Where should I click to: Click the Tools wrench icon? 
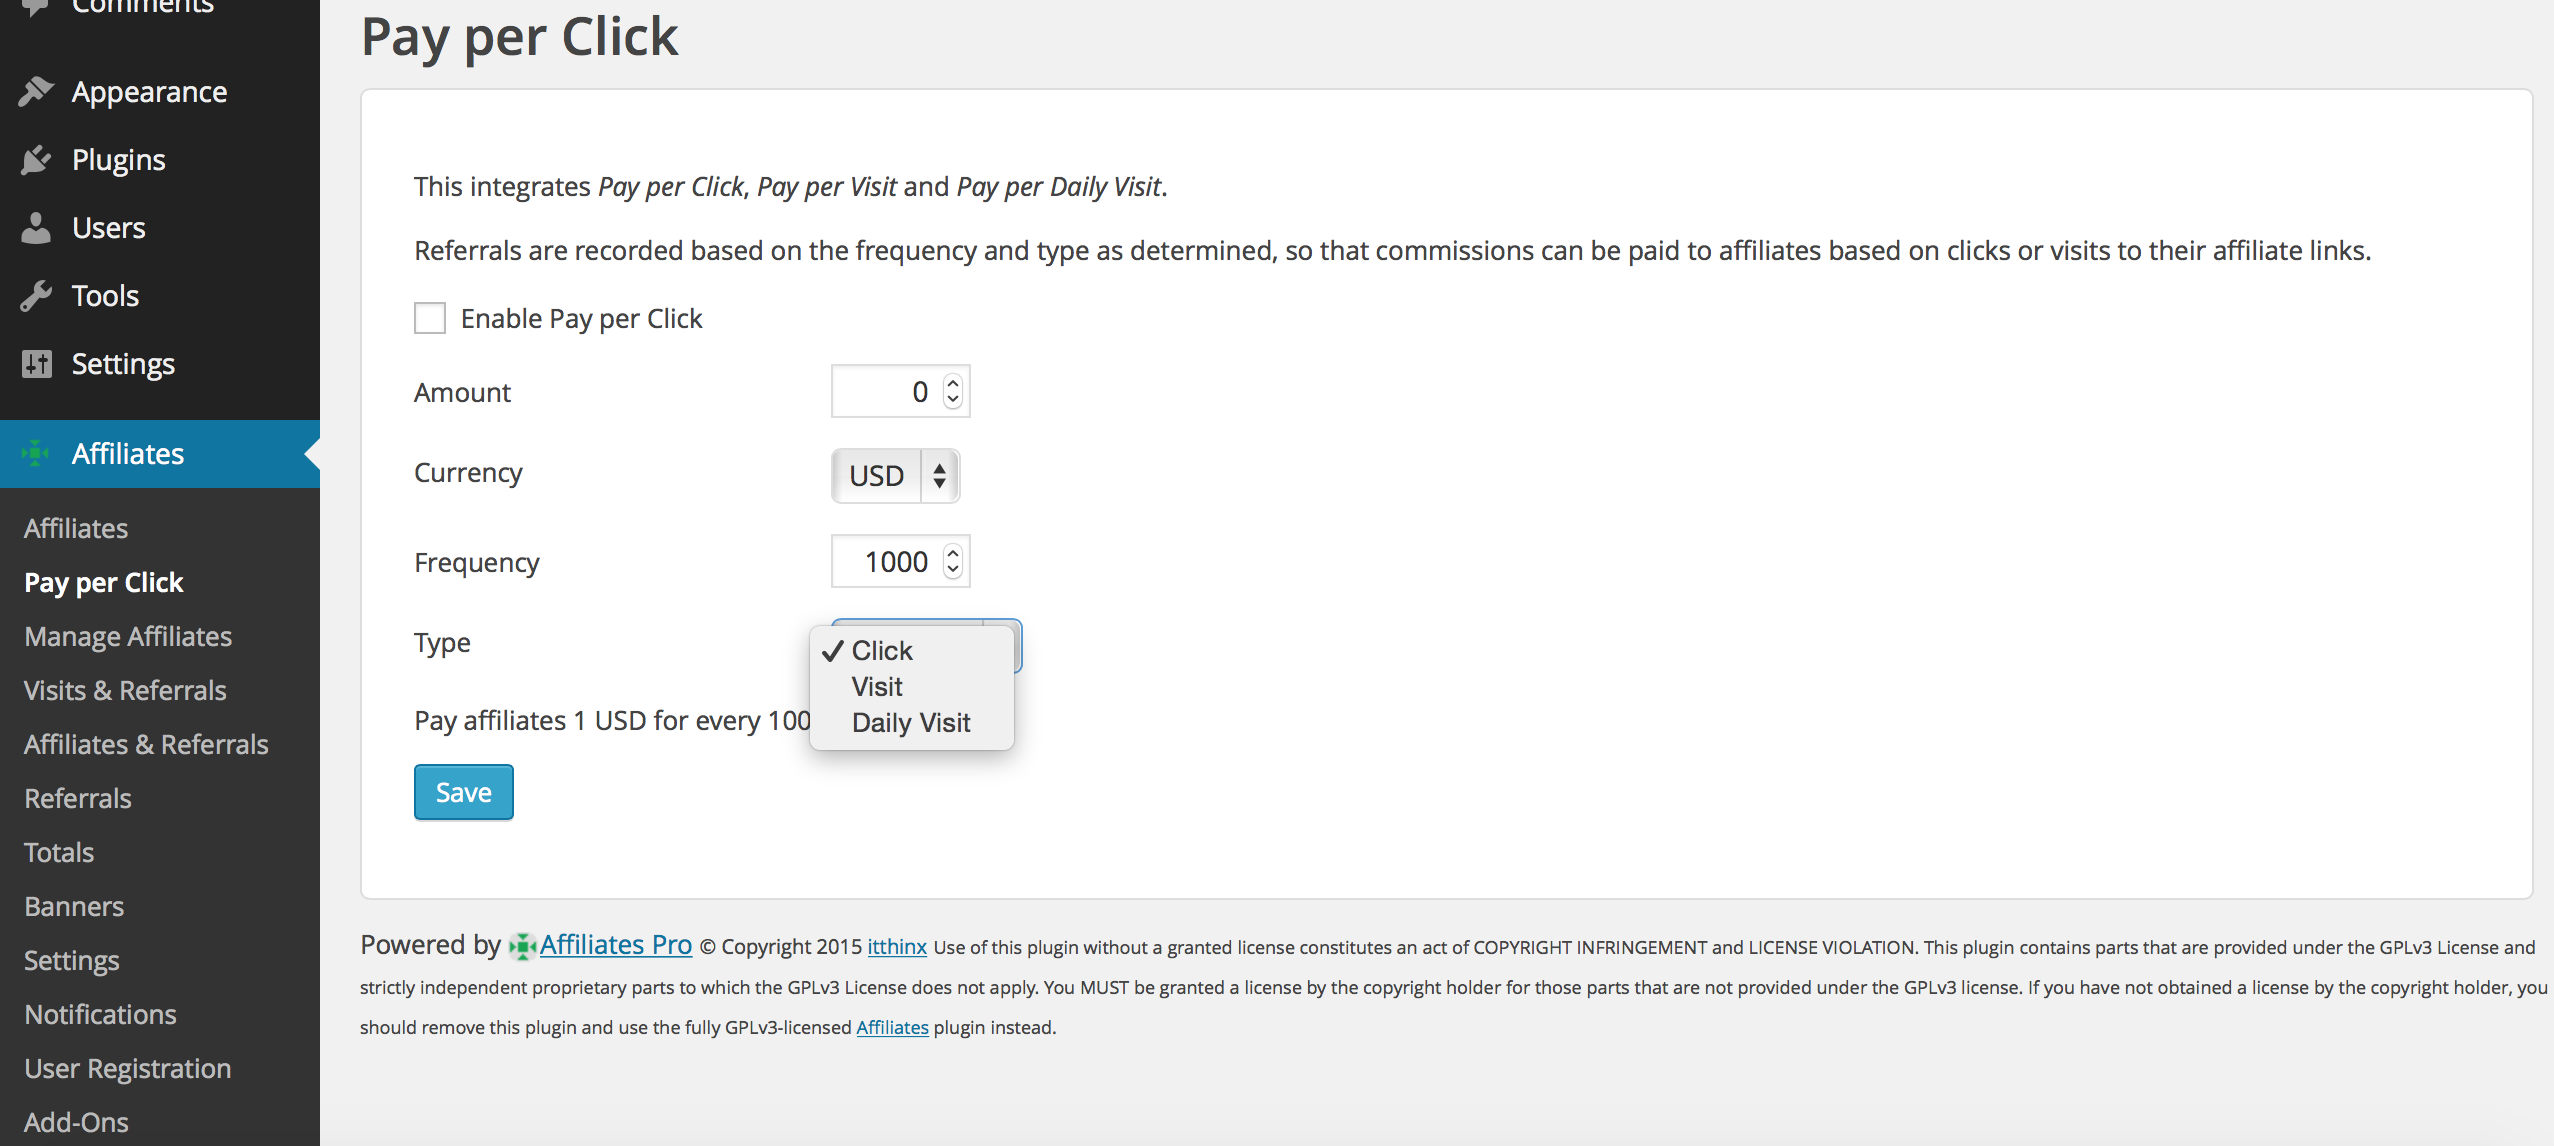tap(36, 295)
